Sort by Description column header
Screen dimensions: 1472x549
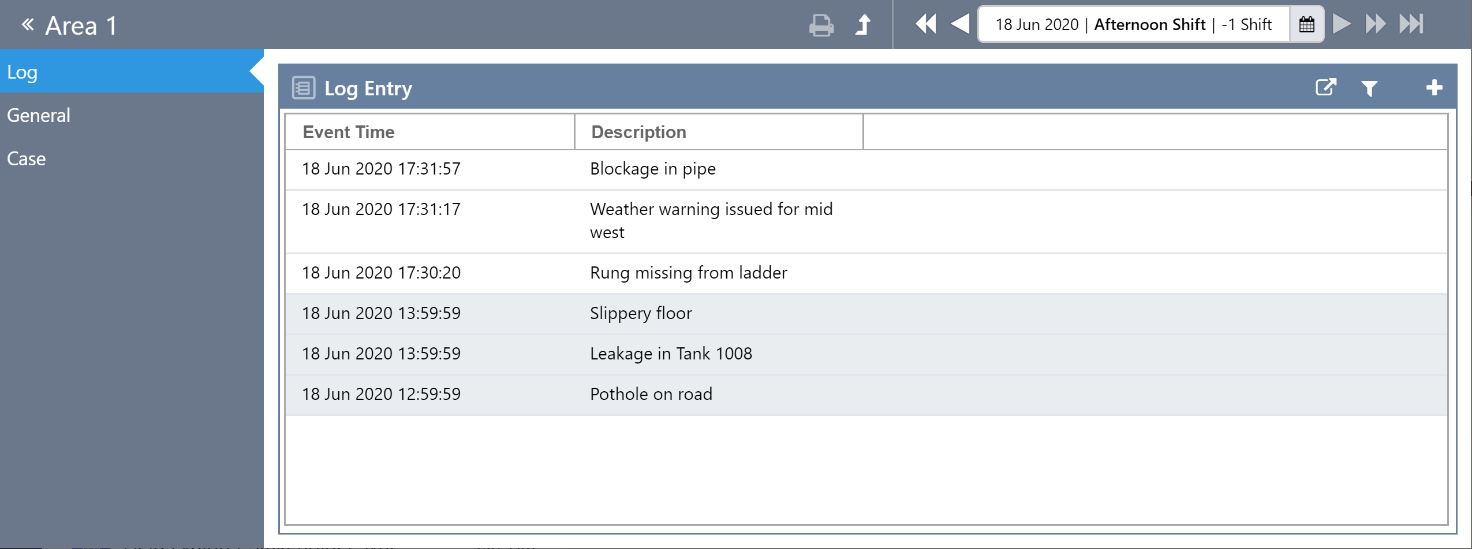(x=639, y=132)
